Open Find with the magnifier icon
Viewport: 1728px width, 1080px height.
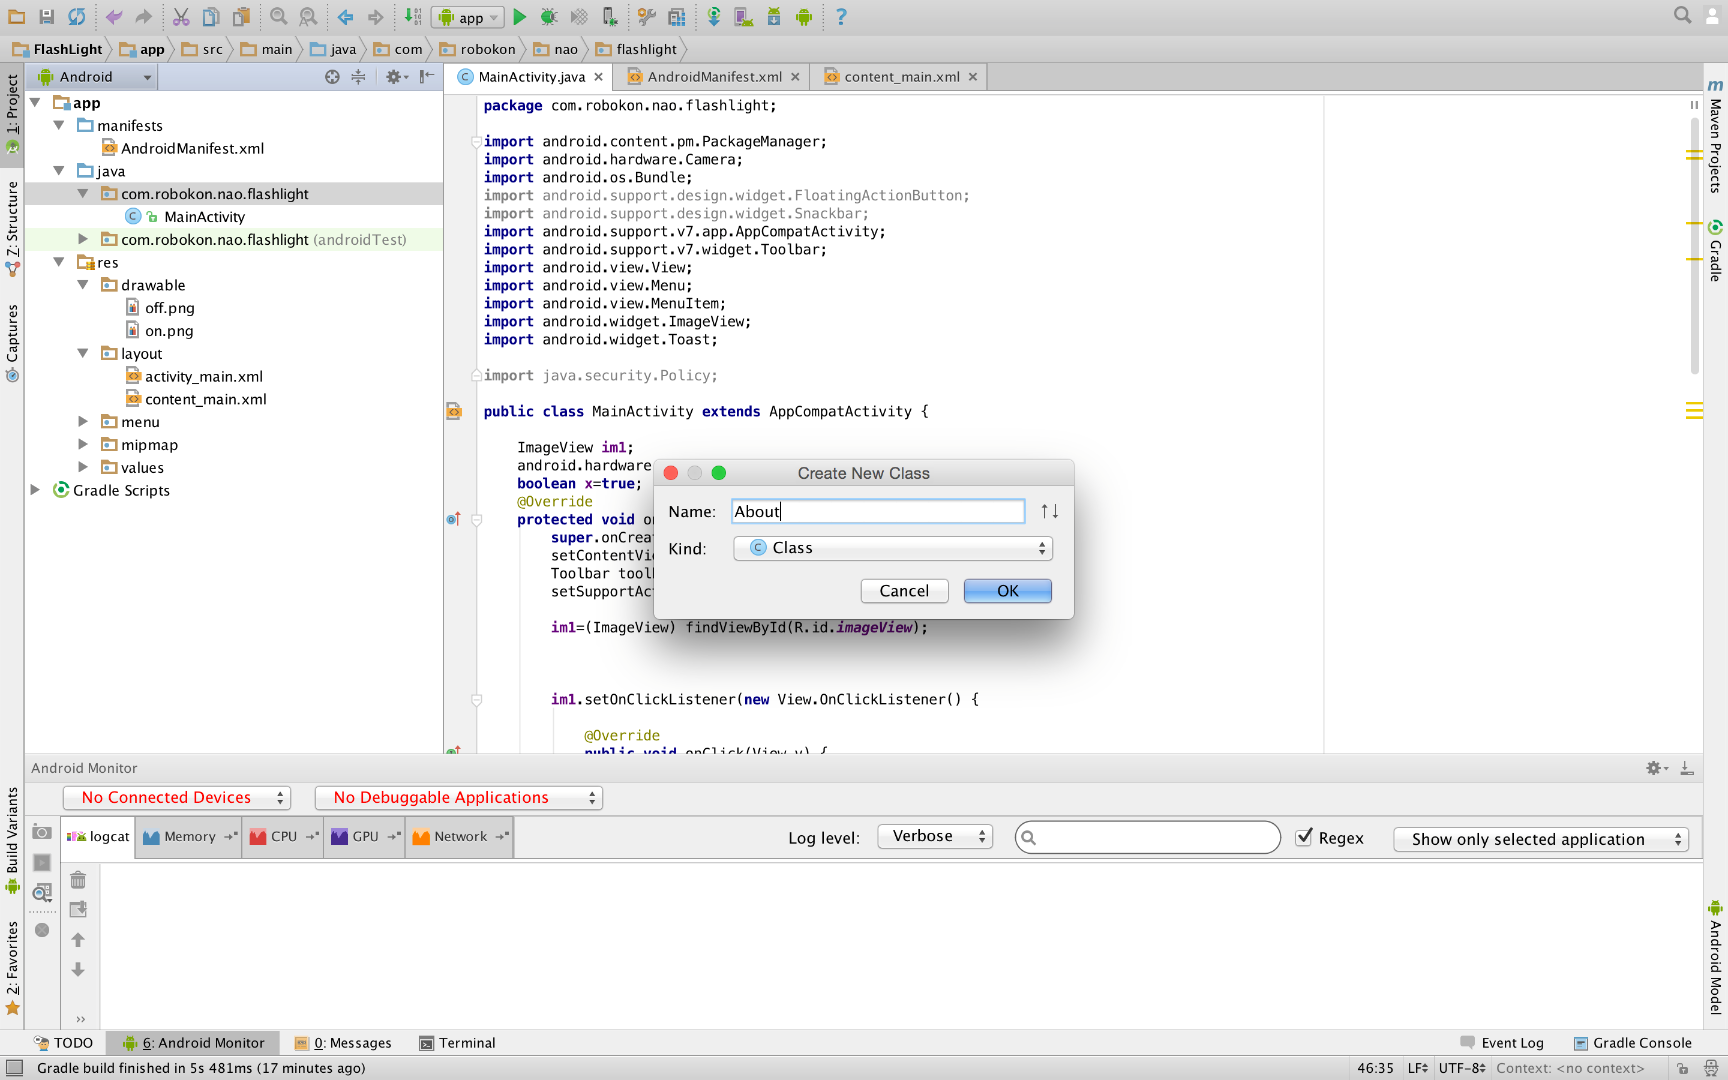pyautogui.click(x=278, y=17)
